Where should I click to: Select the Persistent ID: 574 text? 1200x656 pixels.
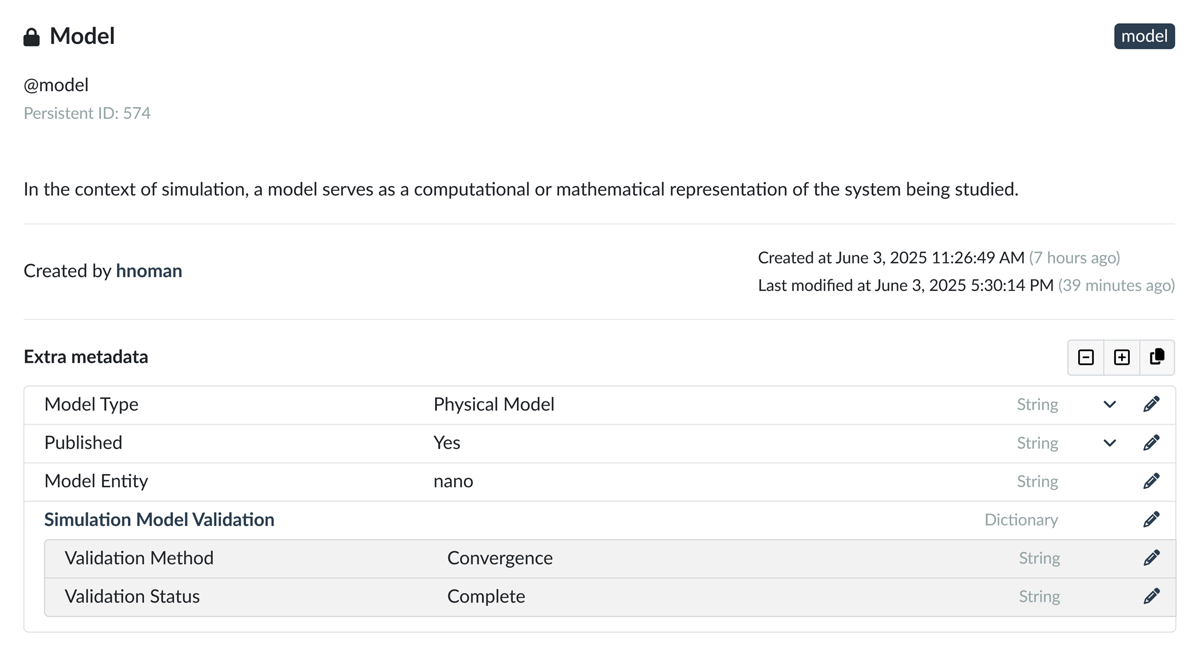point(87,113)
